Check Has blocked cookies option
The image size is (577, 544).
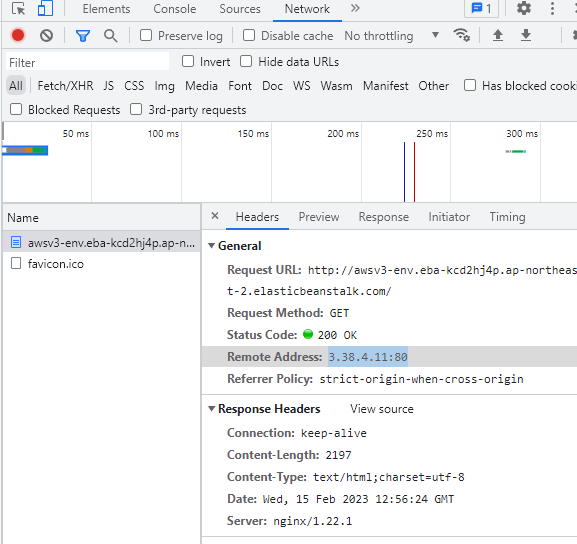click(x=470, y=85)
